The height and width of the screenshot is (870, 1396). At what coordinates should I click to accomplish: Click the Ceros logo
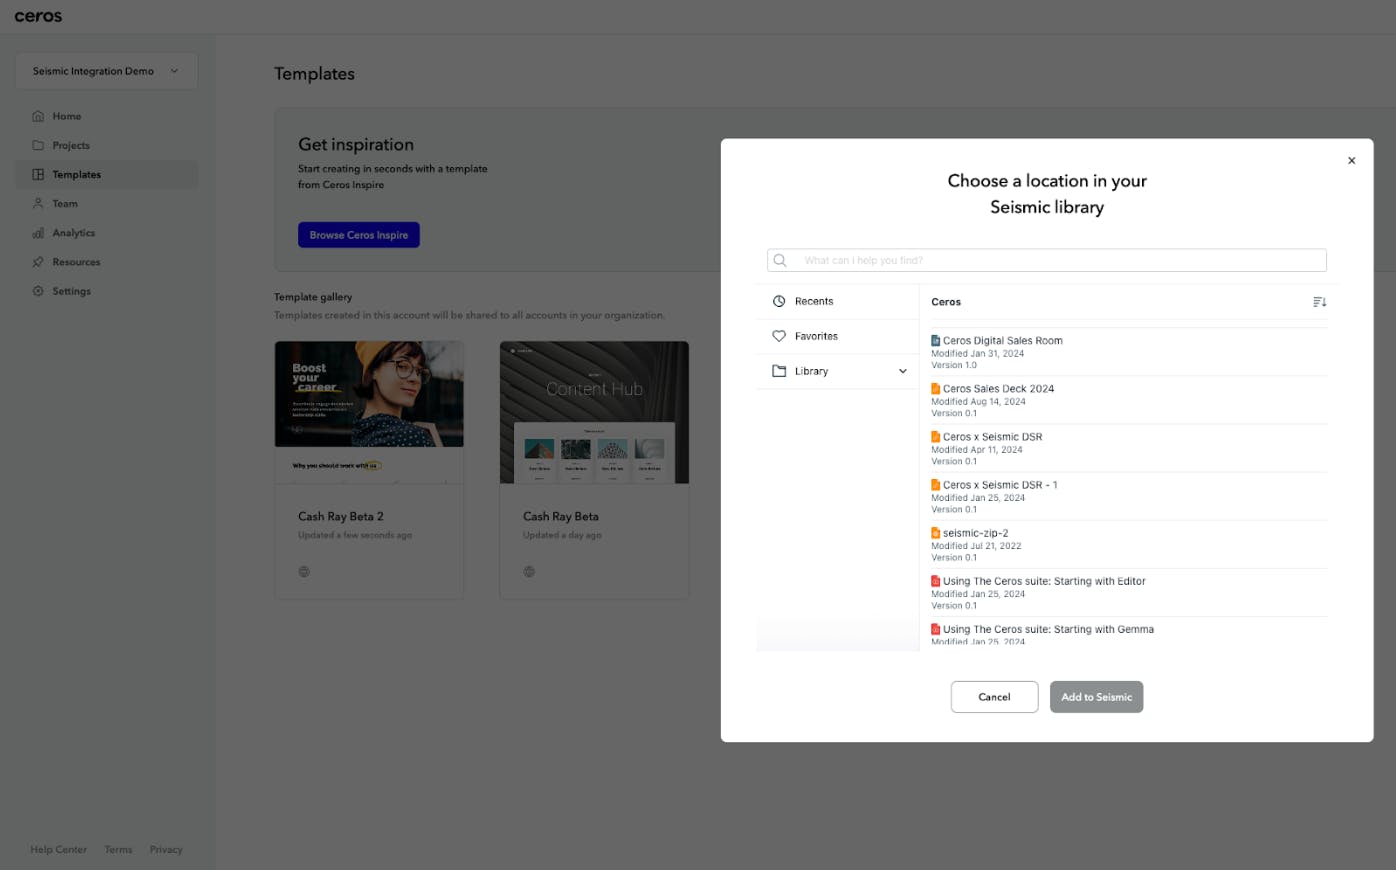pyautogui.click(x=38, y=16)
